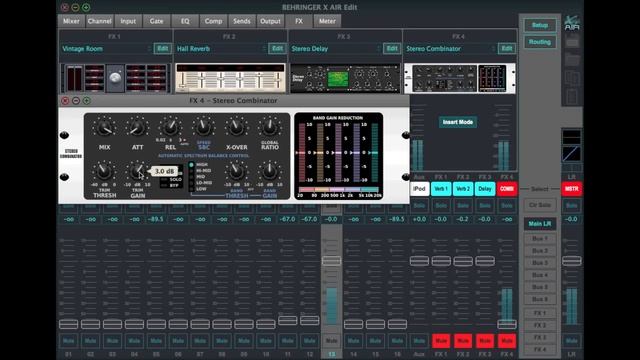Click the LR master fader handle
The image size is (640, 360).
(571, 261)
